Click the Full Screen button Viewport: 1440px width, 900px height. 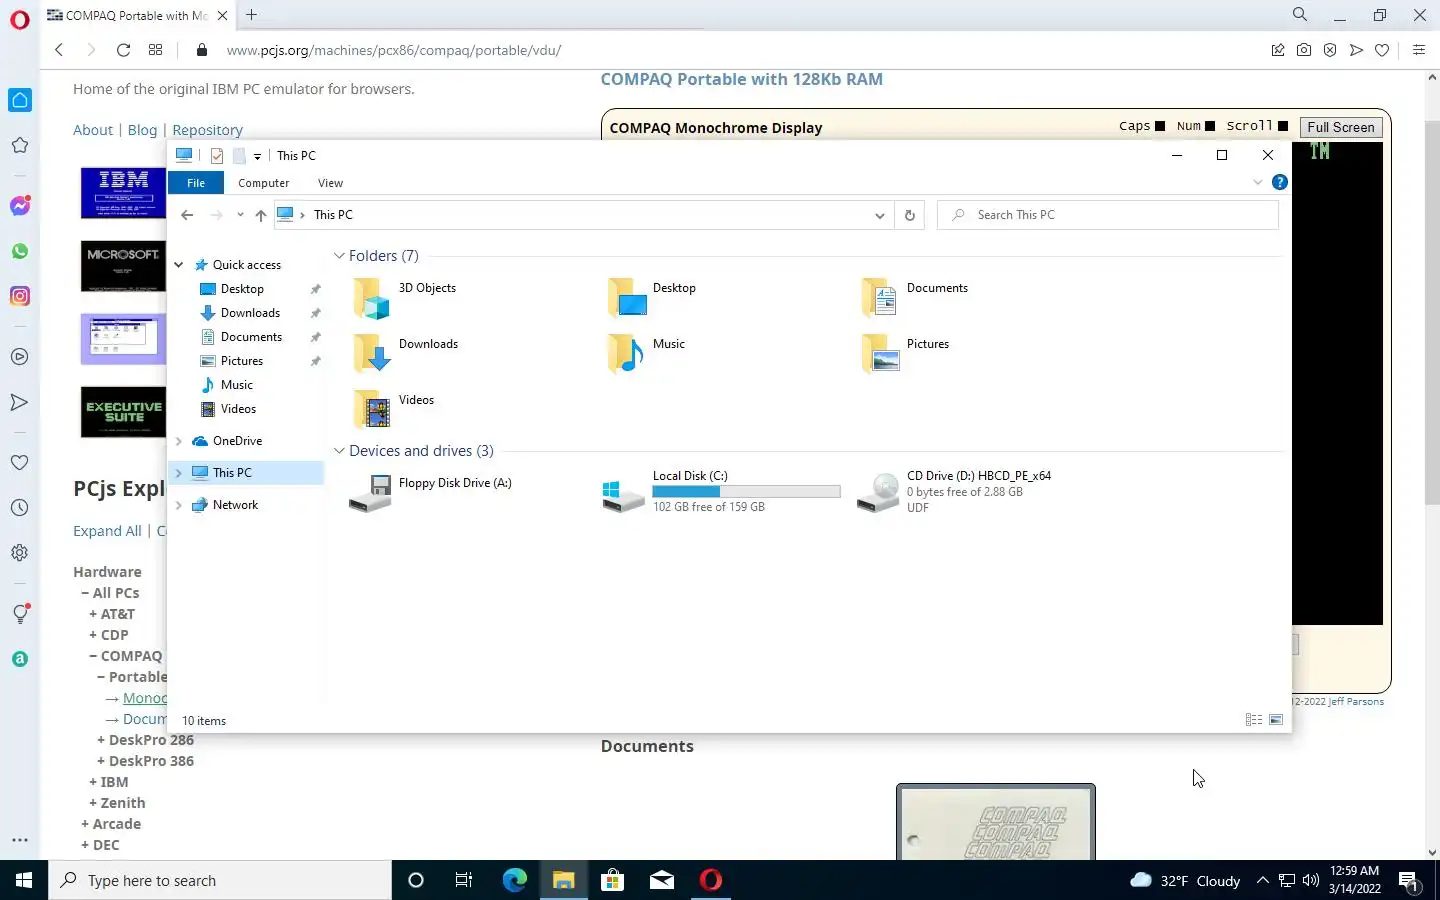pos(1340,127)
